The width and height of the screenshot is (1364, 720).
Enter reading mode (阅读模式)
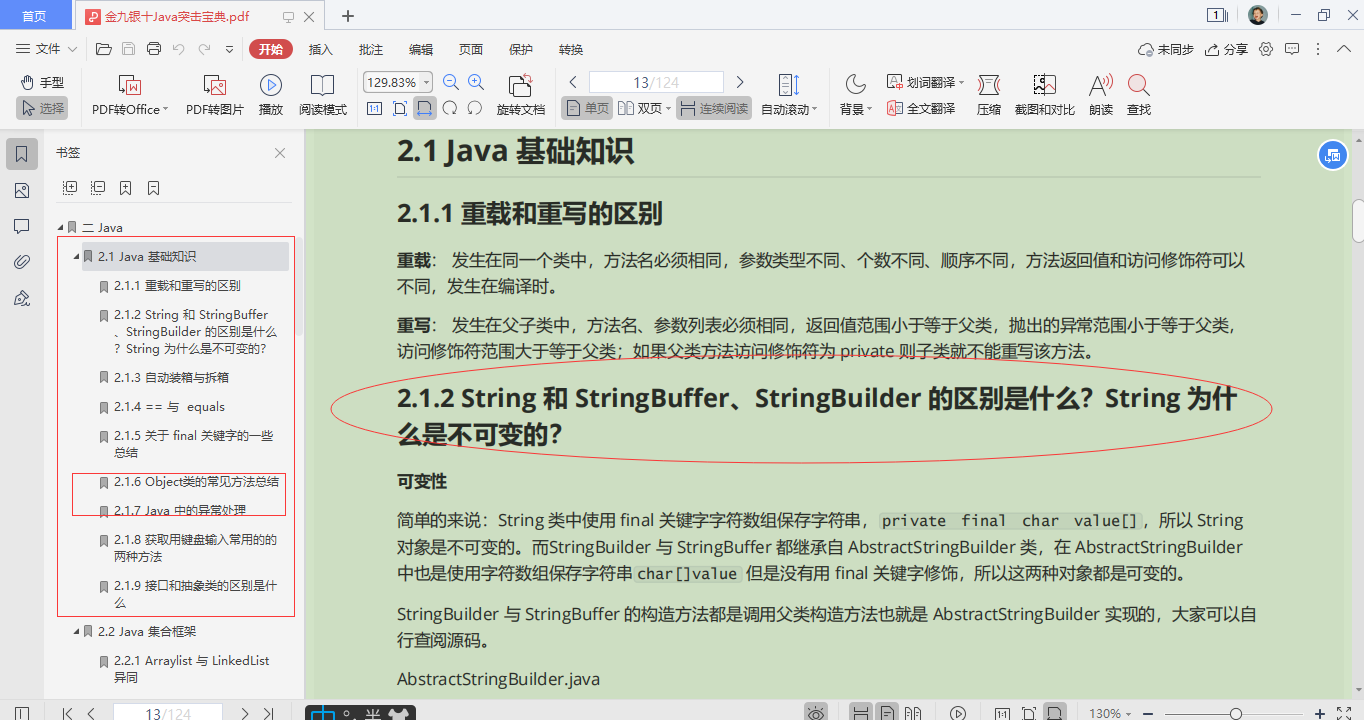pyautogui.click(x=323, y=96)
